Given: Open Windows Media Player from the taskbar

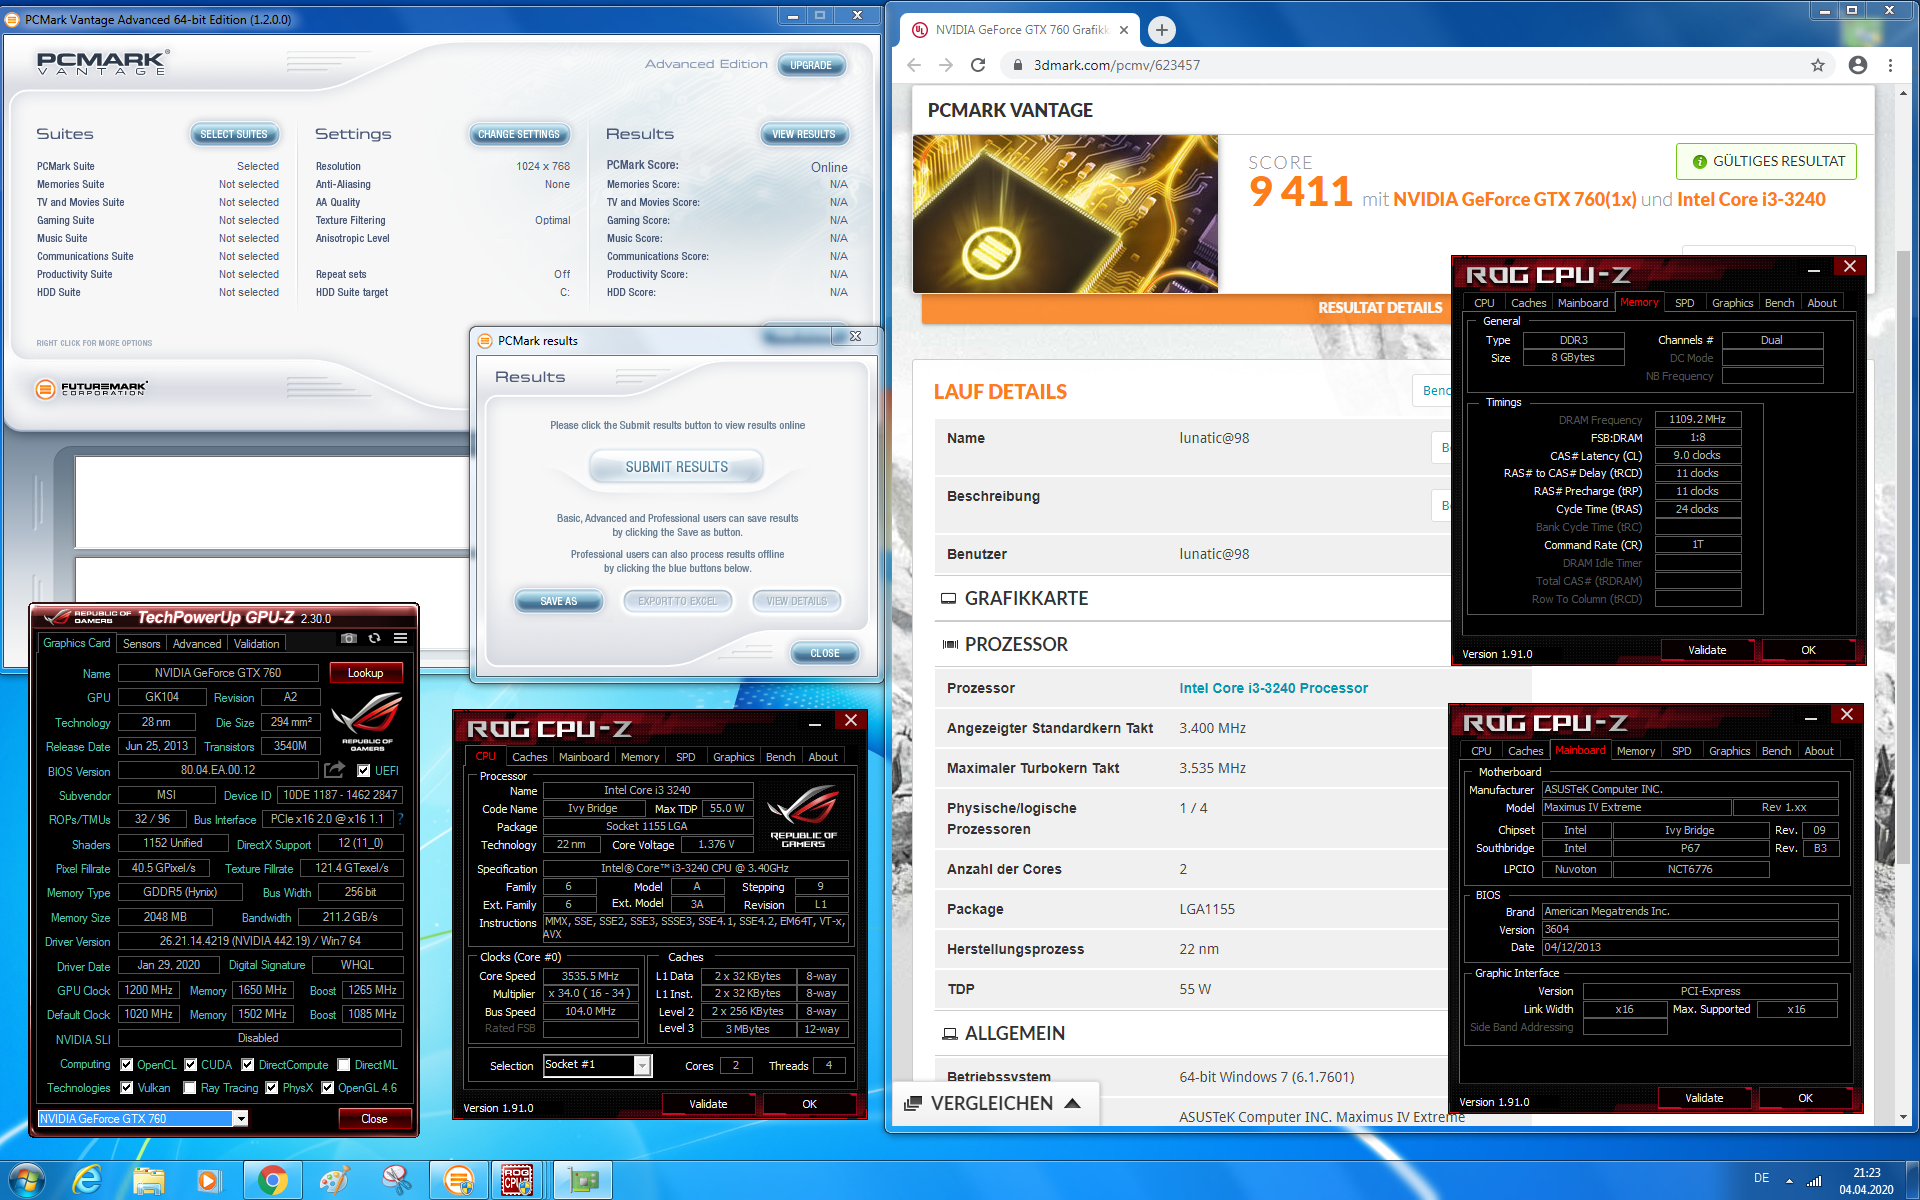Looking at the screenshot, I should [x=208, y=1180].
